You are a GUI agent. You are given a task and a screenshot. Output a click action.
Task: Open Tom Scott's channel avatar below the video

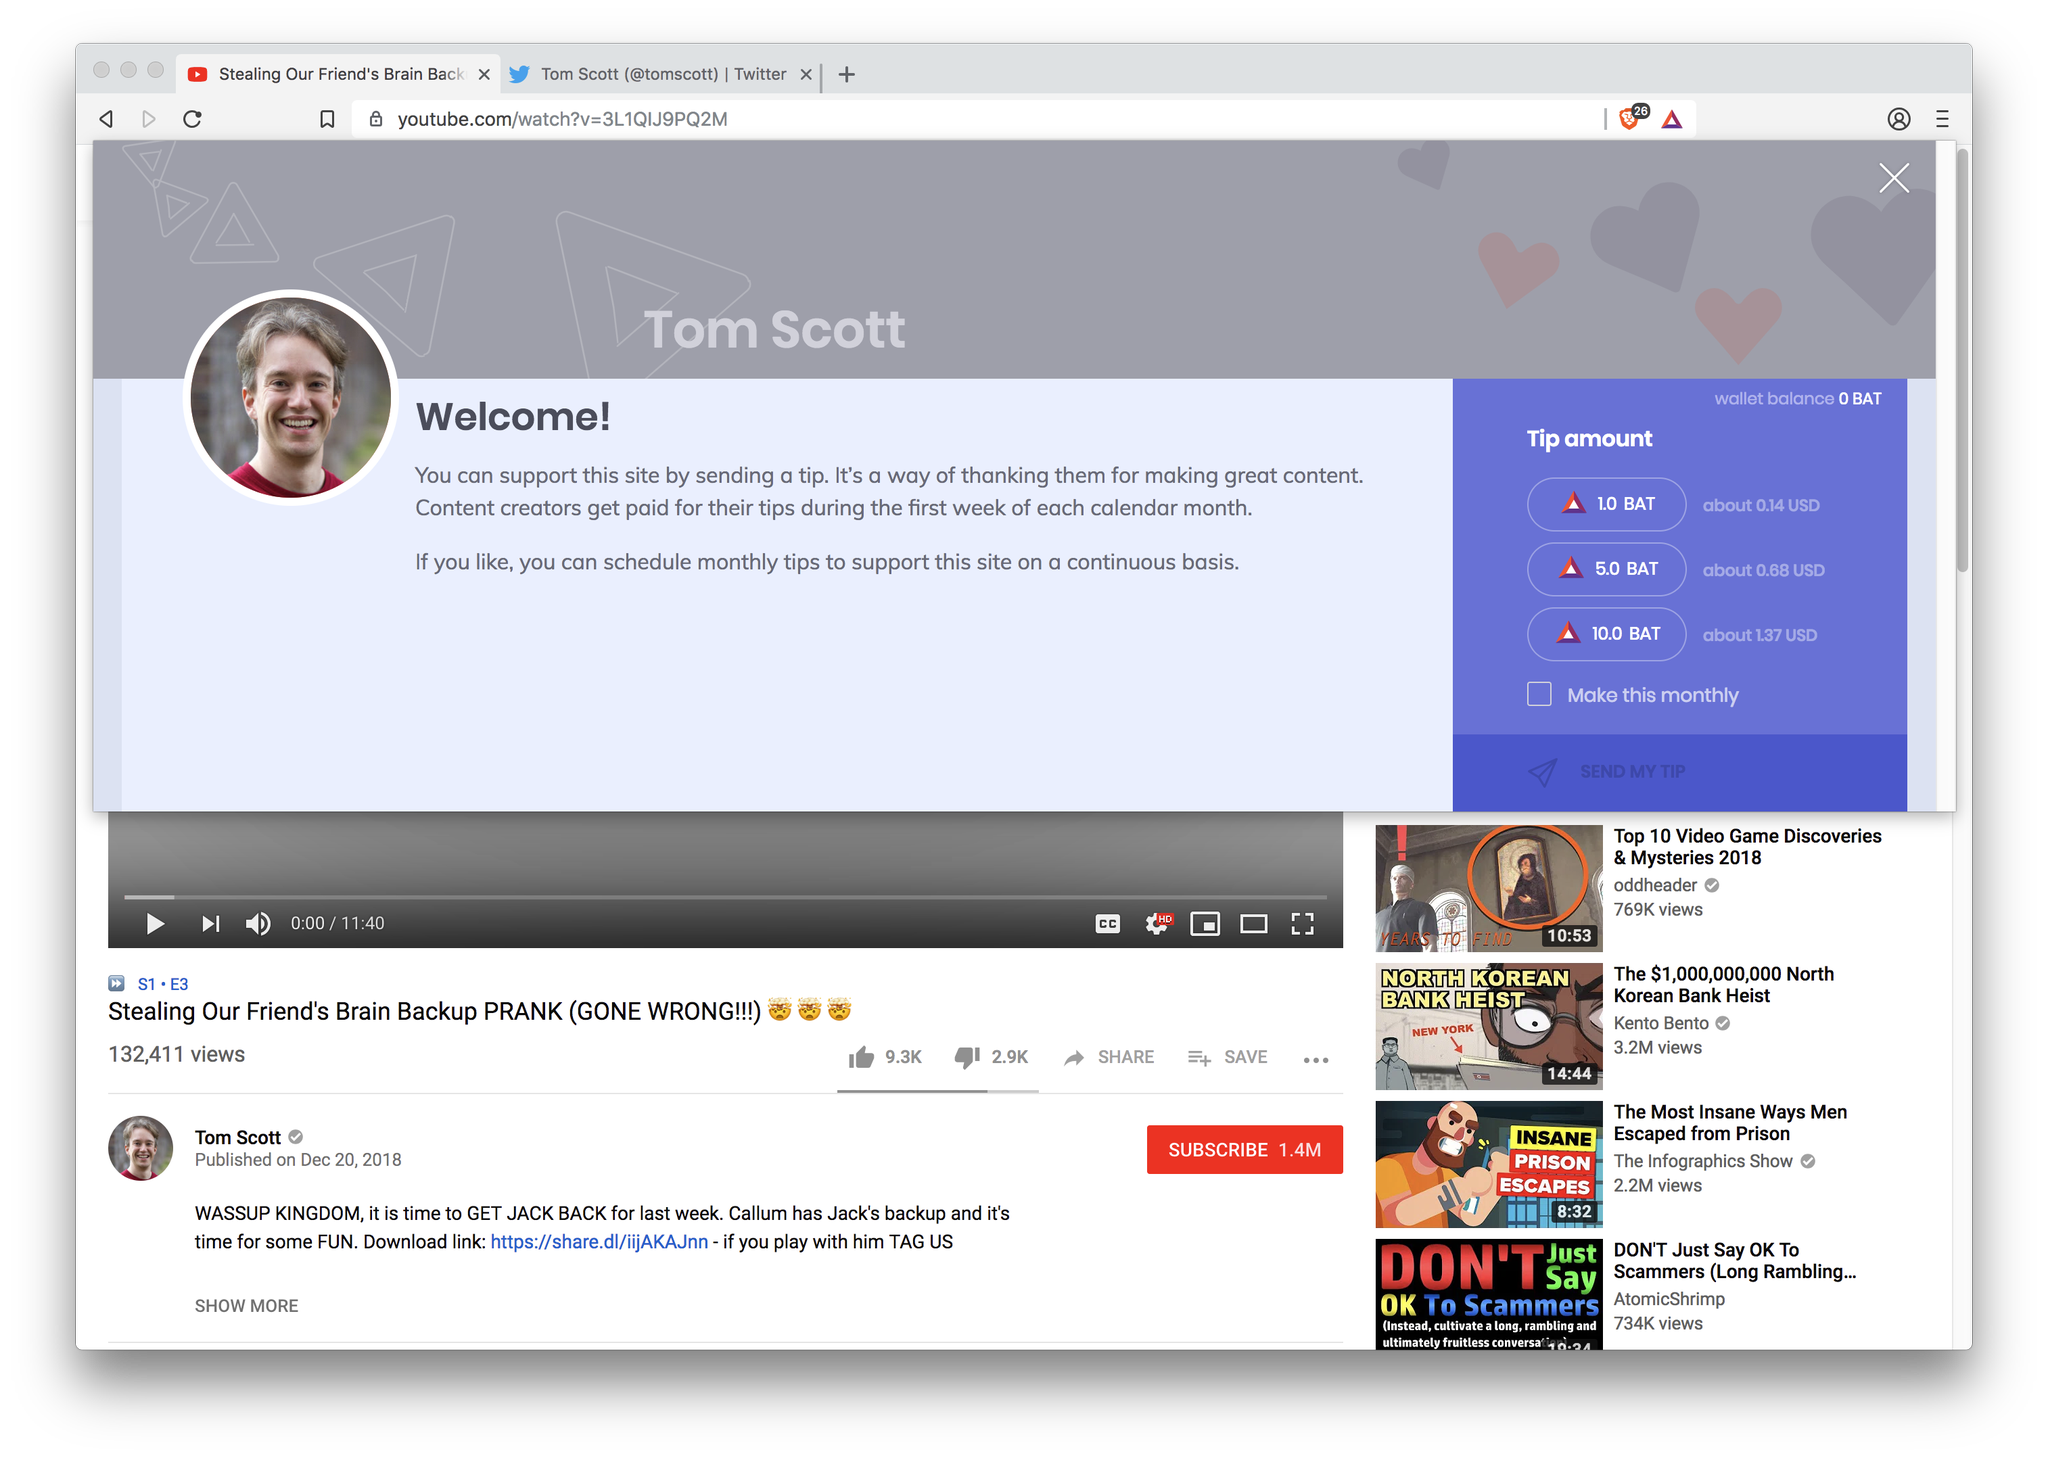140,1148
